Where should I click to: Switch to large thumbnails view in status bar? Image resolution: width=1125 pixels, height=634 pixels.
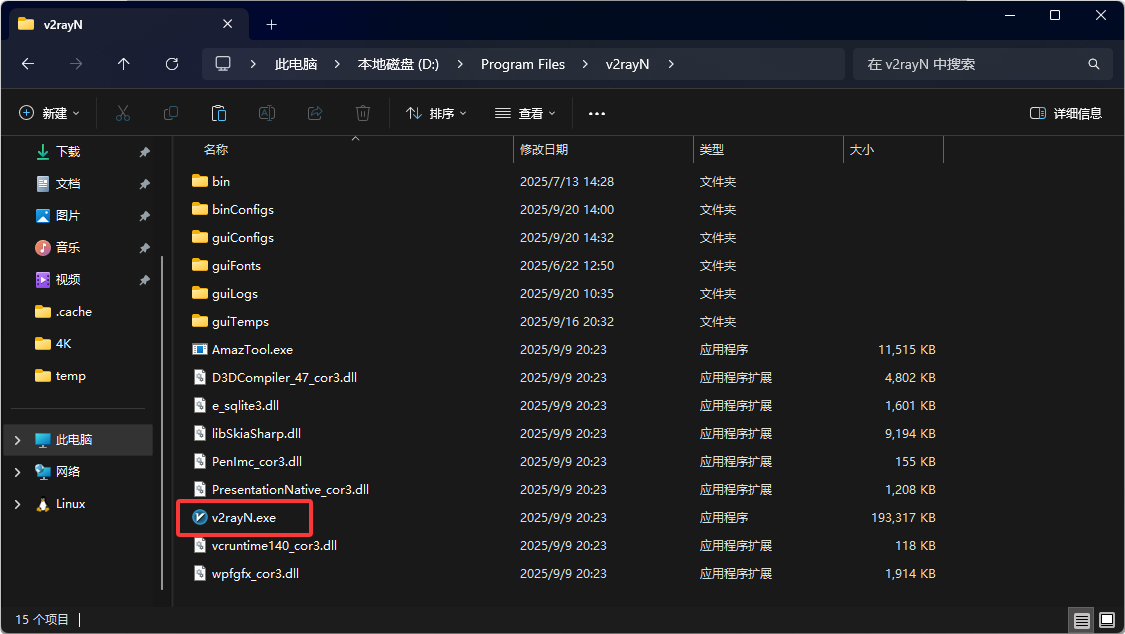point(1105,621)
